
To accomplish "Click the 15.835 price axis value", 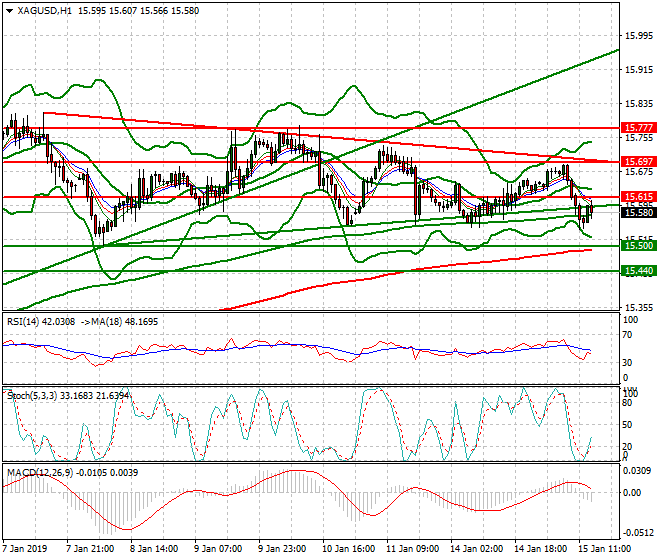I will click(639, 104).
